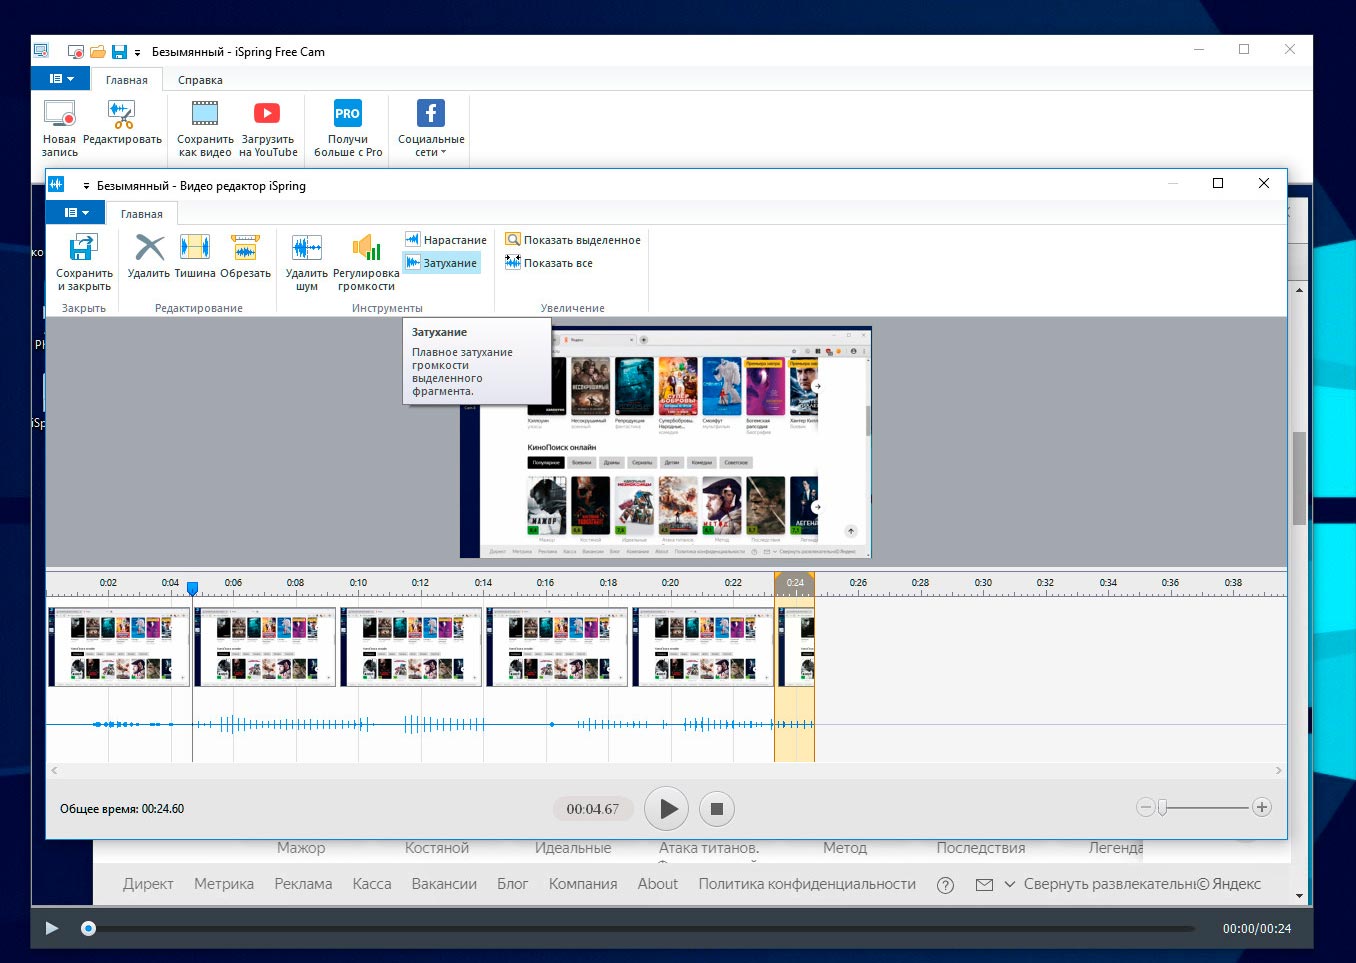The image size is (1356, 963).
Task: Click the current time field 00:04.67
Action: point(593,808)
